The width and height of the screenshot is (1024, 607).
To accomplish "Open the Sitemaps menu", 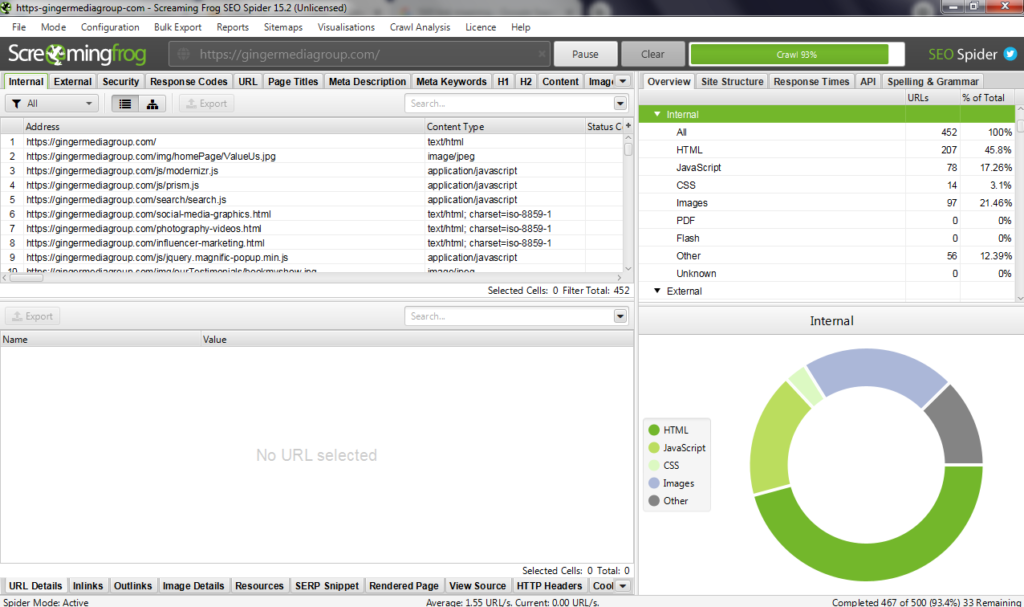I will [x=283, y=27].
